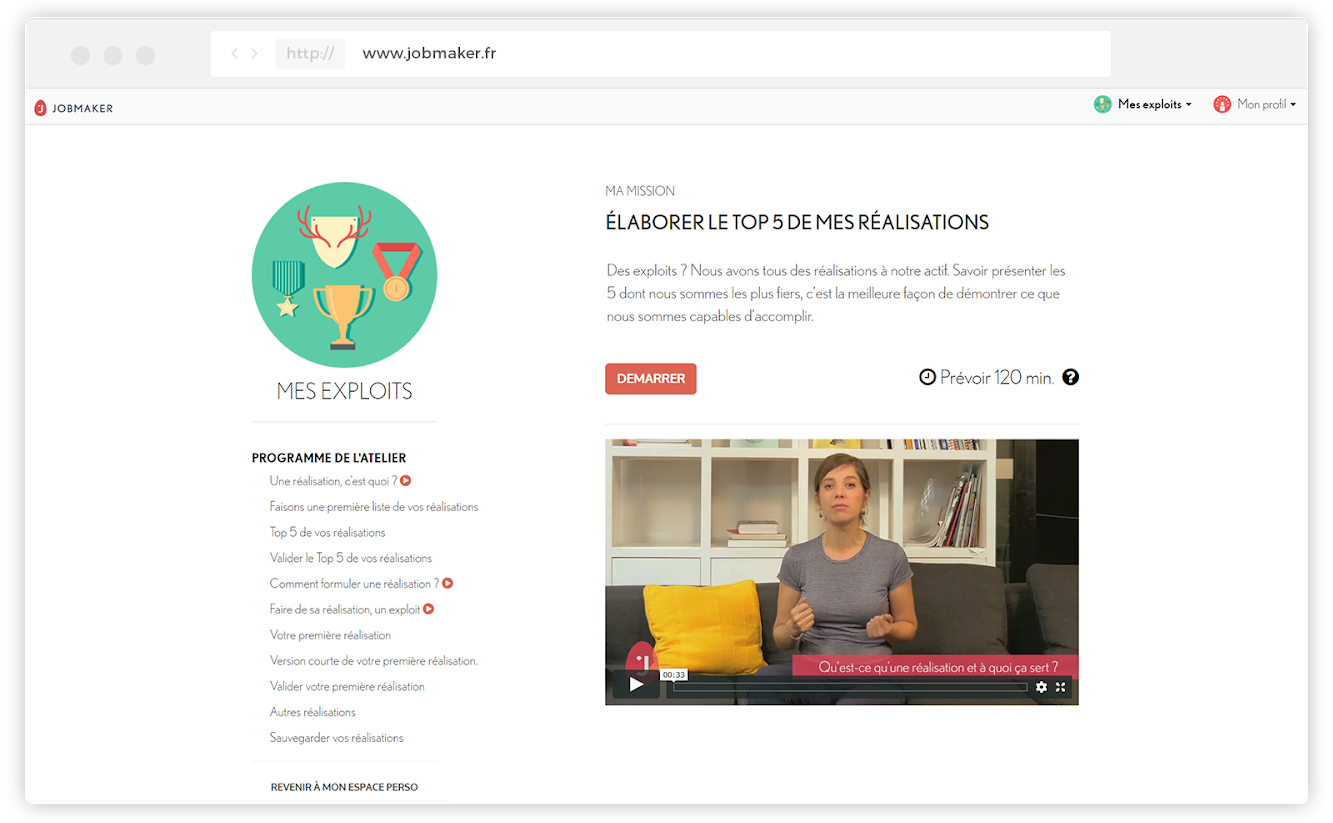Open 'Sauvegarder vos réalisations' step

click(x=337, y=738)
